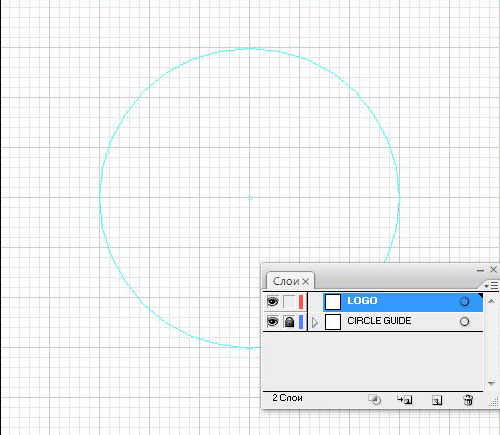Screen dimensions: 500x435
Task: Click LOGO layer target circle
Action: coord(464,302)
